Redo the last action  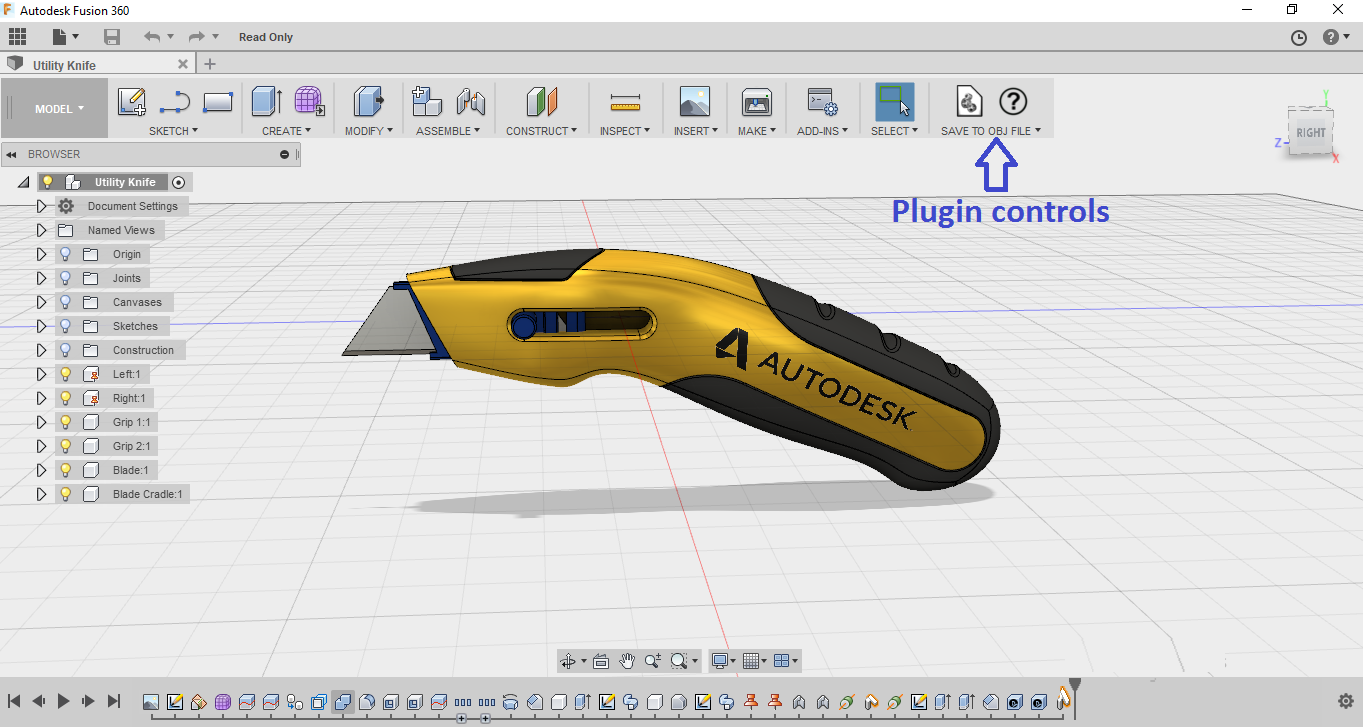(x=196, y=37)
